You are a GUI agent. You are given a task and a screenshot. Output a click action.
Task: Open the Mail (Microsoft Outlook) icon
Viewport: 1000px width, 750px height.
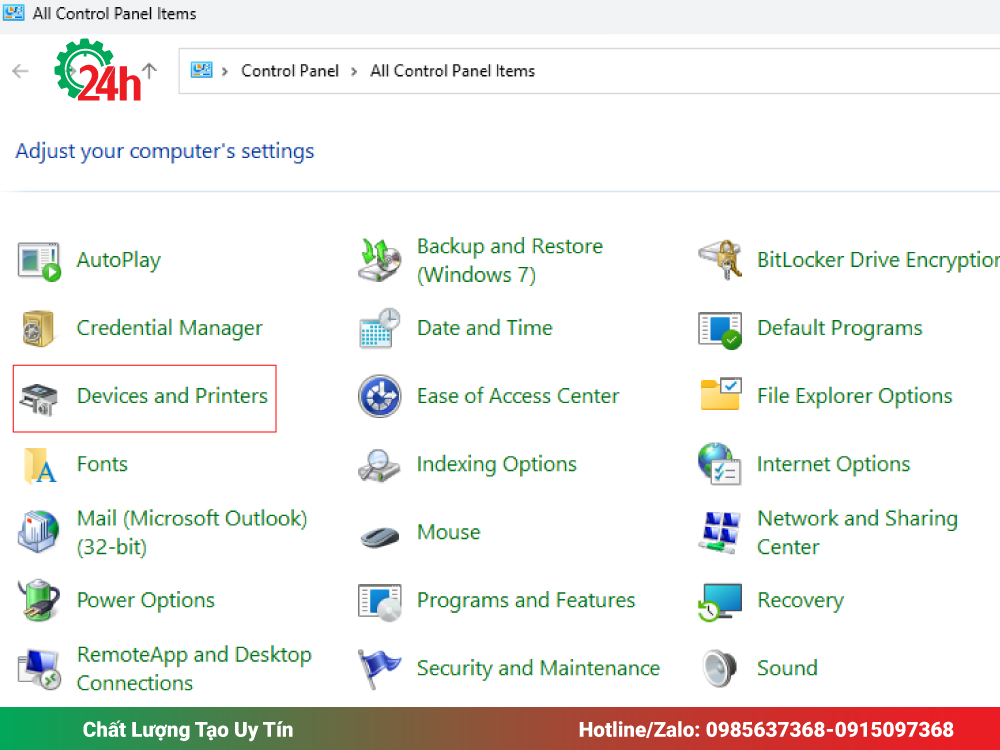click(38, 531)
